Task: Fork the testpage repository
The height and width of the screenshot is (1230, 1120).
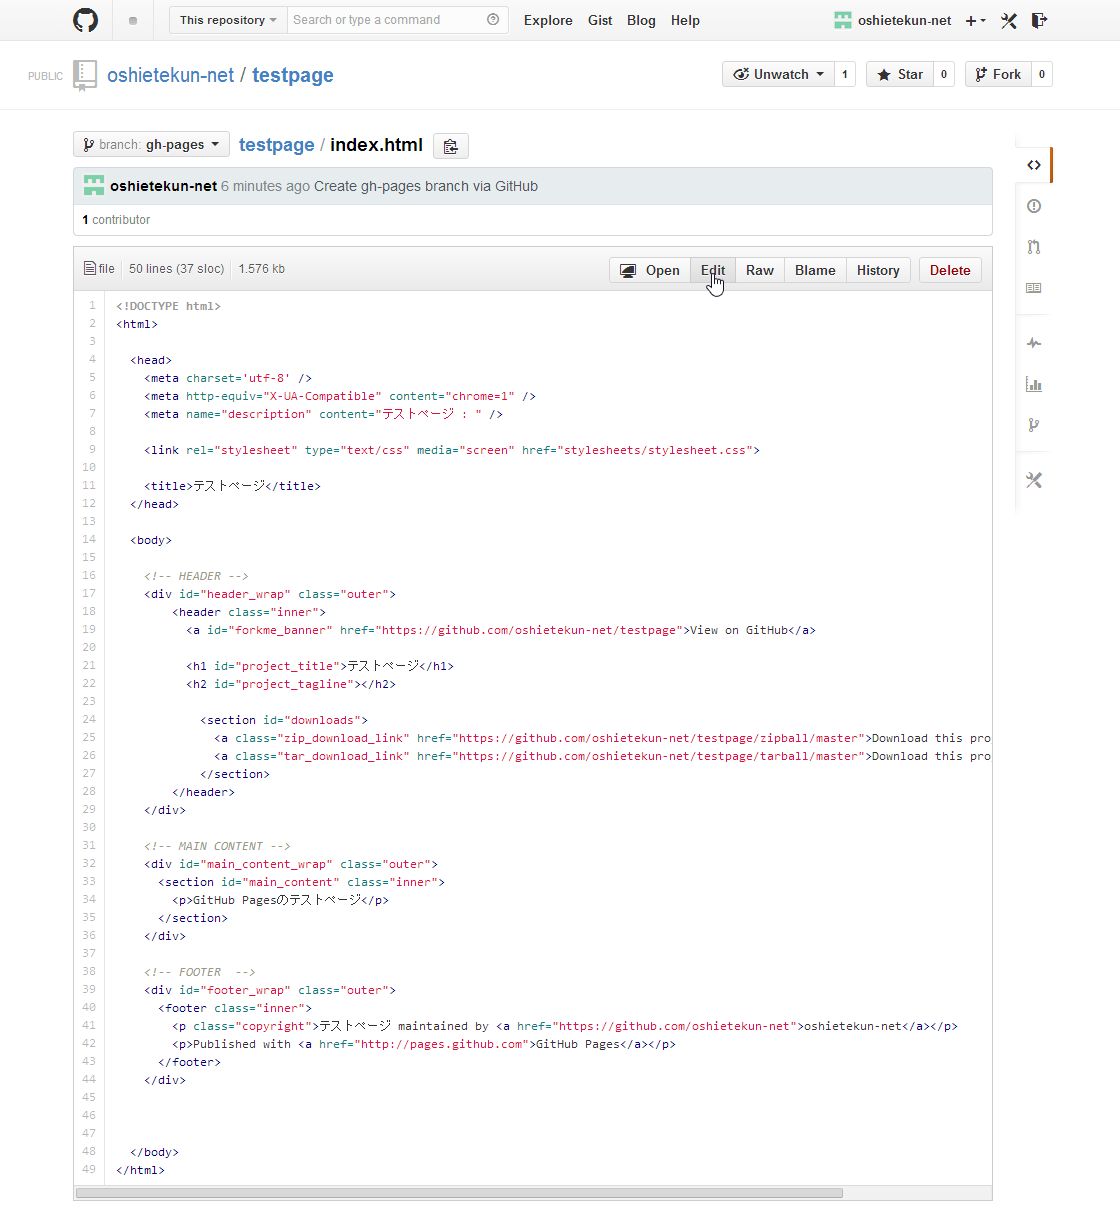Action: [998, 74]
